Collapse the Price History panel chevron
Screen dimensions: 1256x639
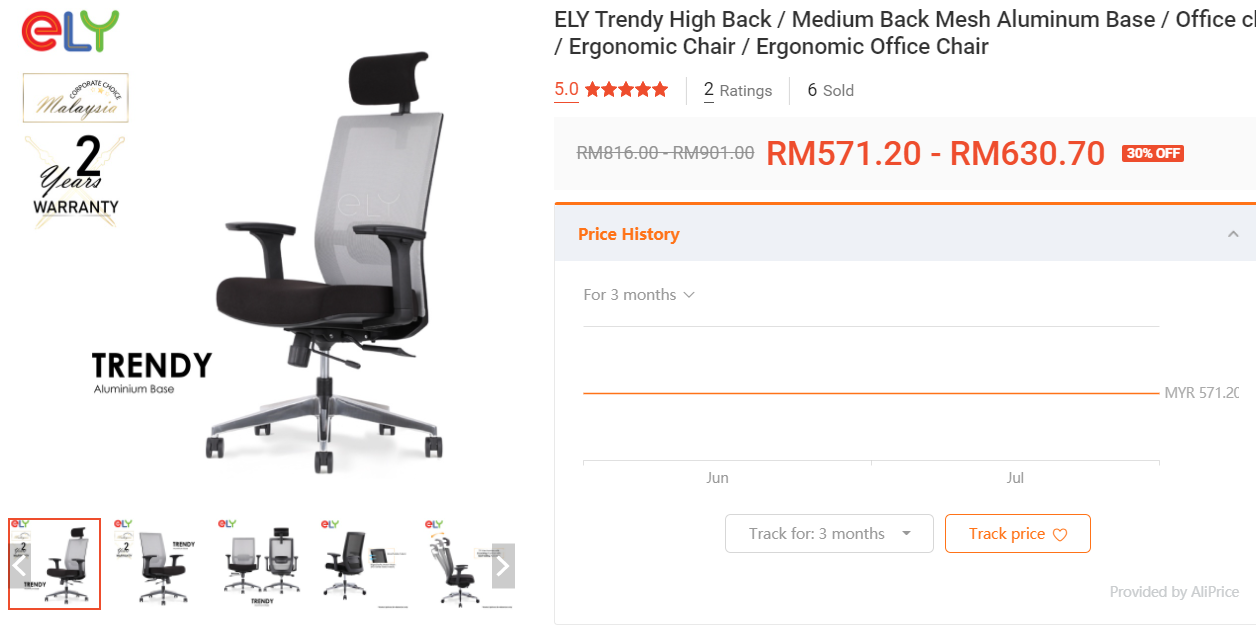tap(1233, 234)
